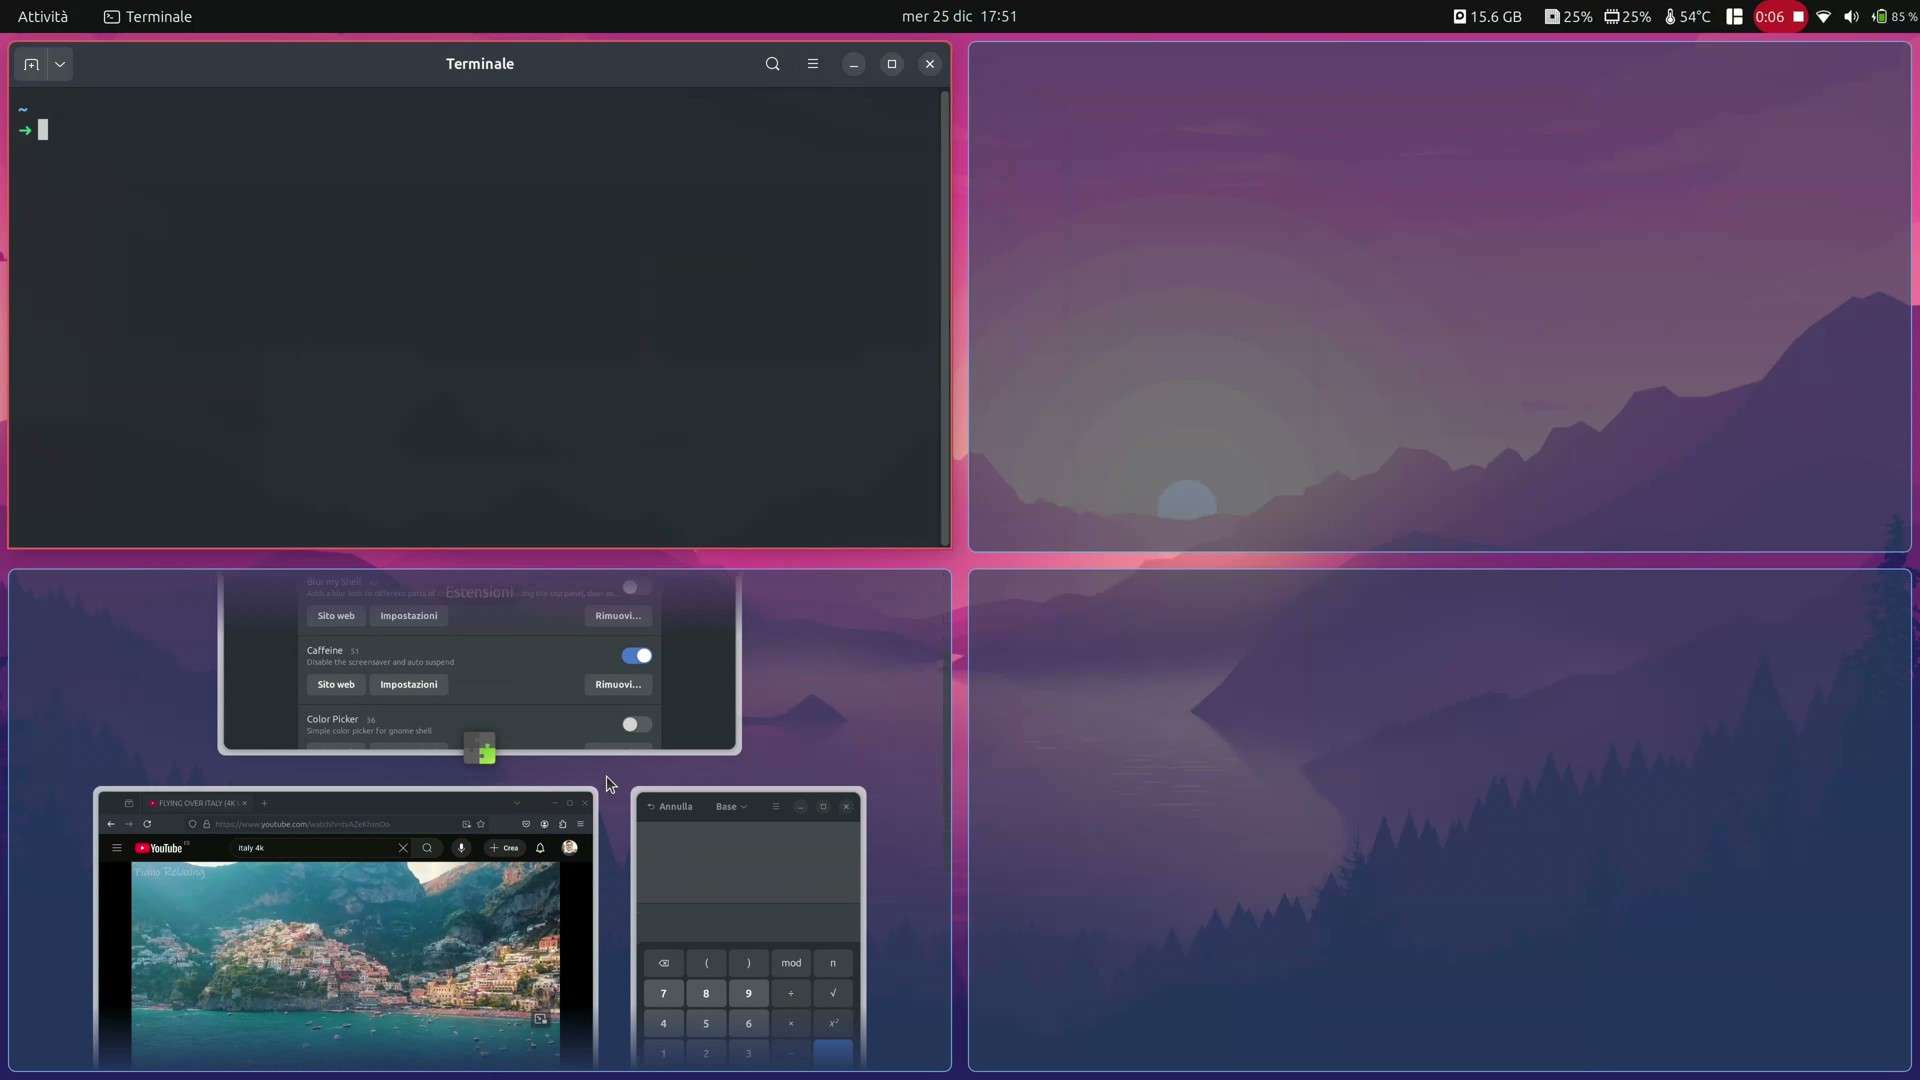The width and height of the screenshot is (1920, 1080).
Task: Open the Attività overview
Action: 42,16
